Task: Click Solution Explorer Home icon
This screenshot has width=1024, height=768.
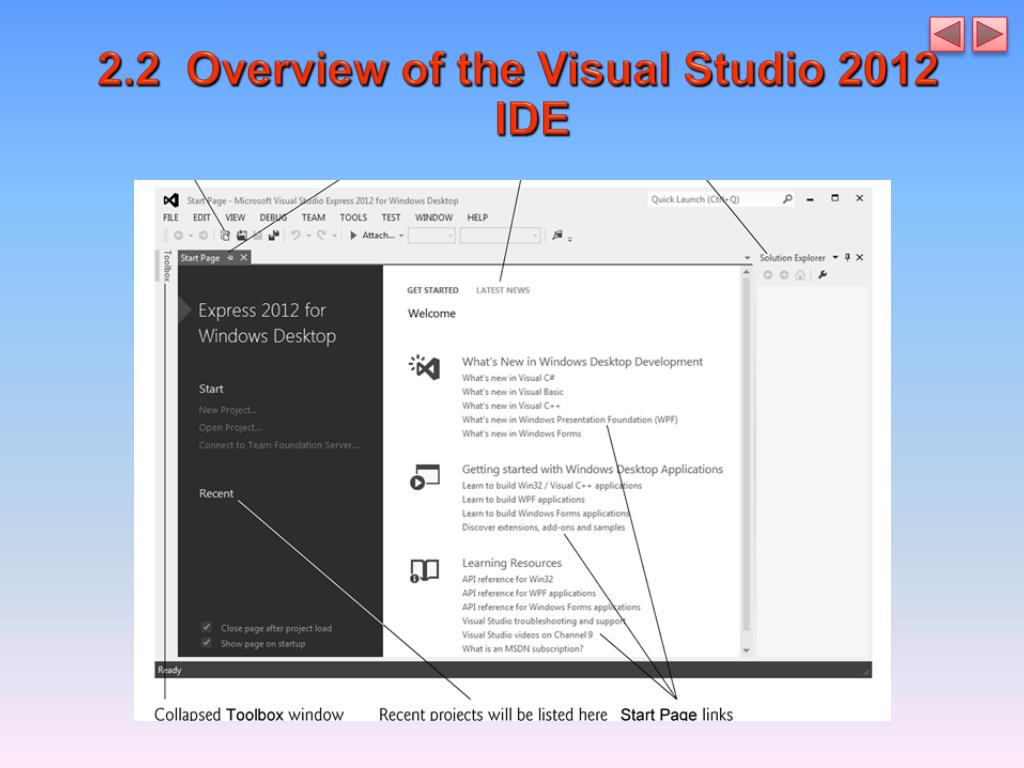Action: click(x=800, y=275)
